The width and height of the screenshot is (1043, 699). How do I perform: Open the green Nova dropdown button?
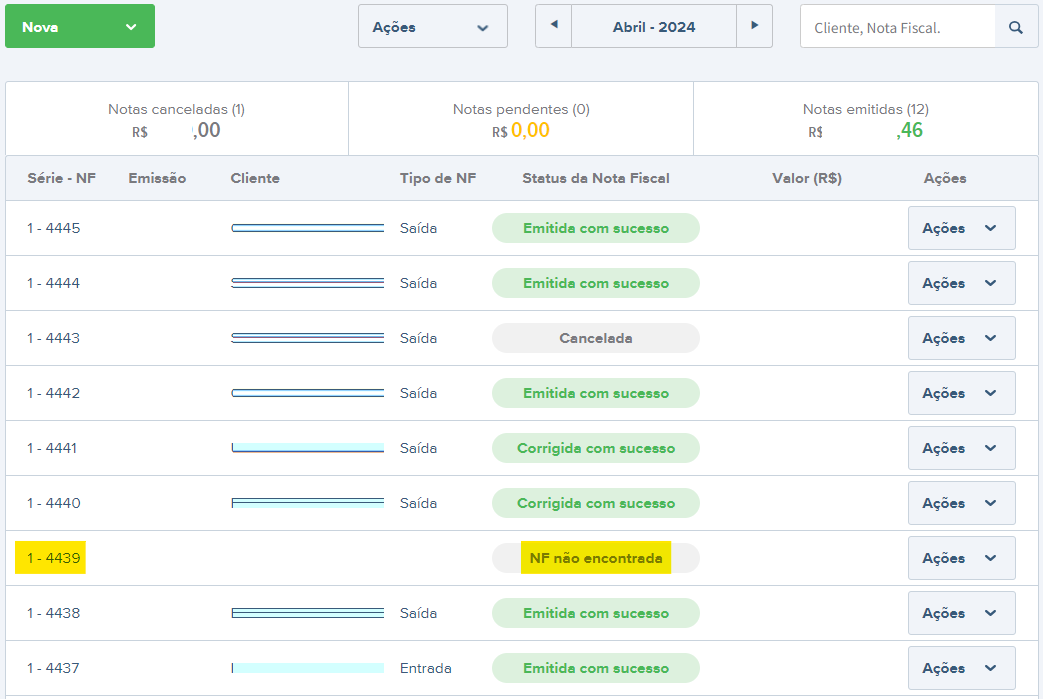80,27
